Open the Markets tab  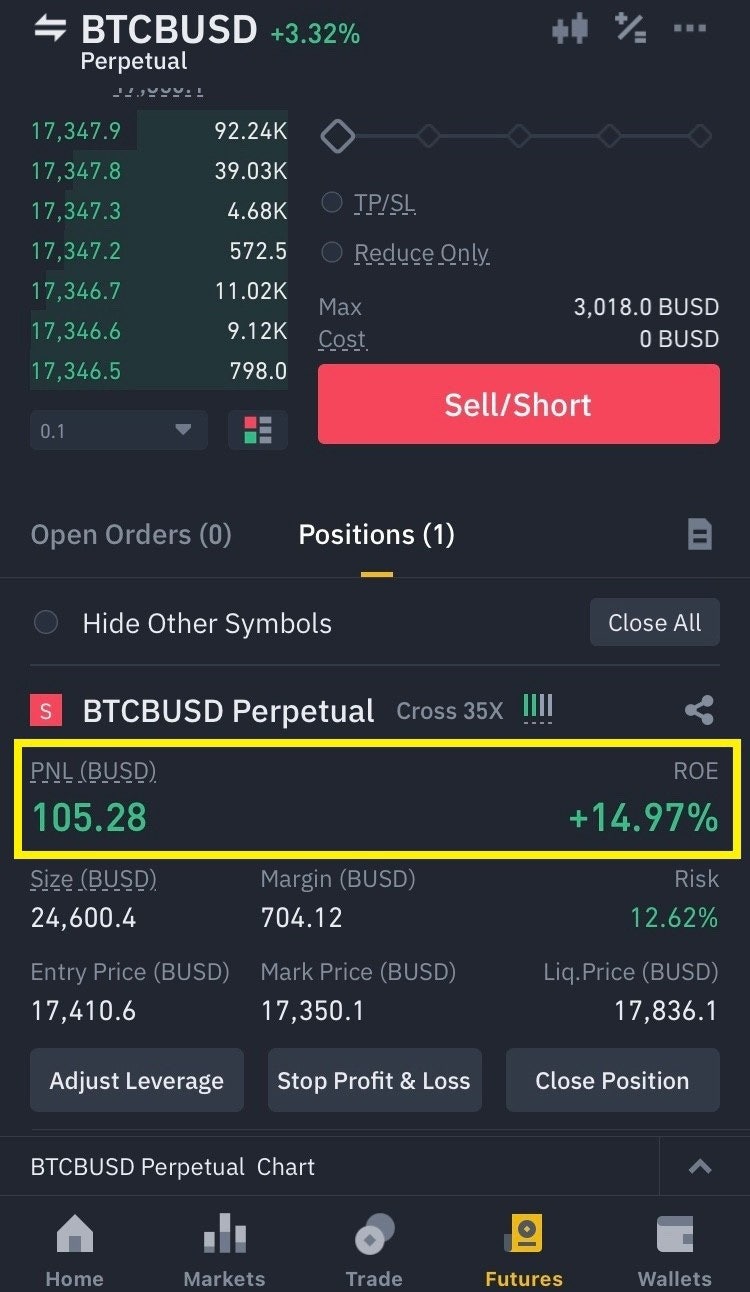pos(224,1248)
